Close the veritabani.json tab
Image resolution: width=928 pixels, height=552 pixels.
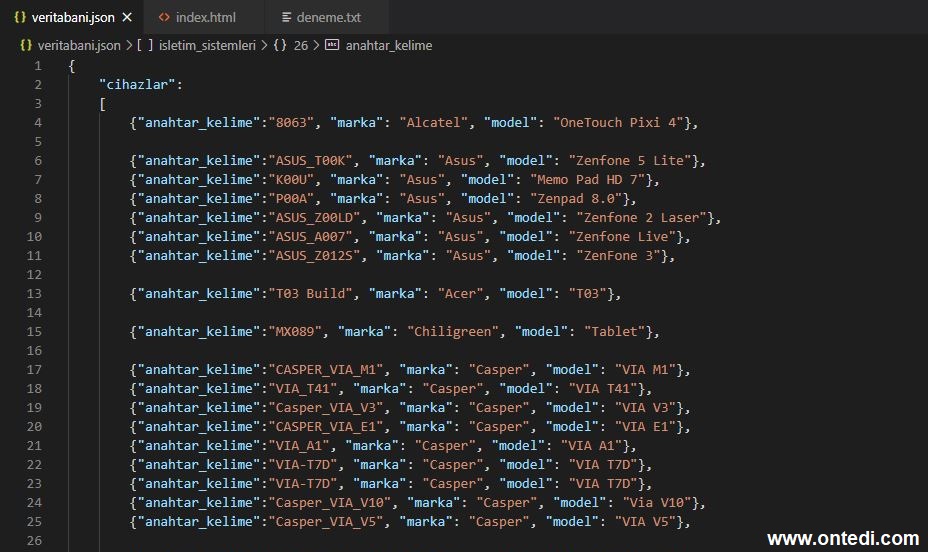tap(127, 17)
